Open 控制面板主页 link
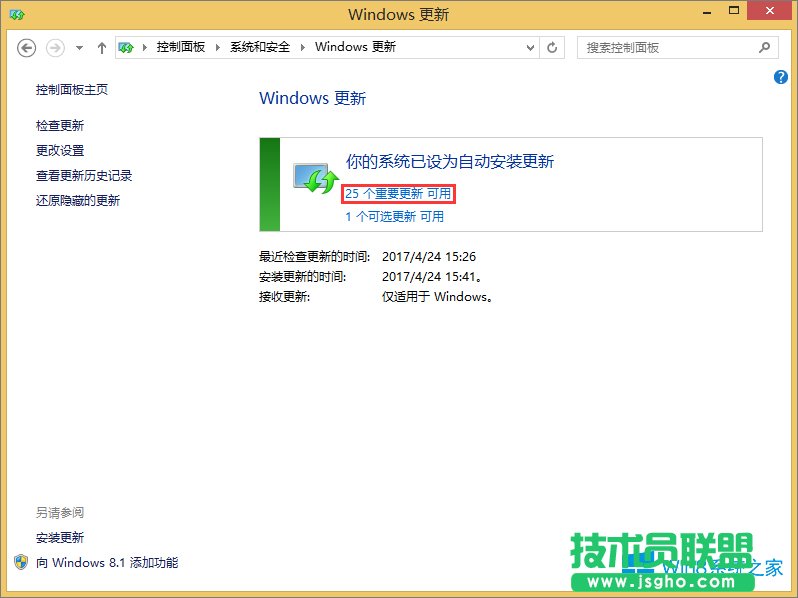 [72, 90]
